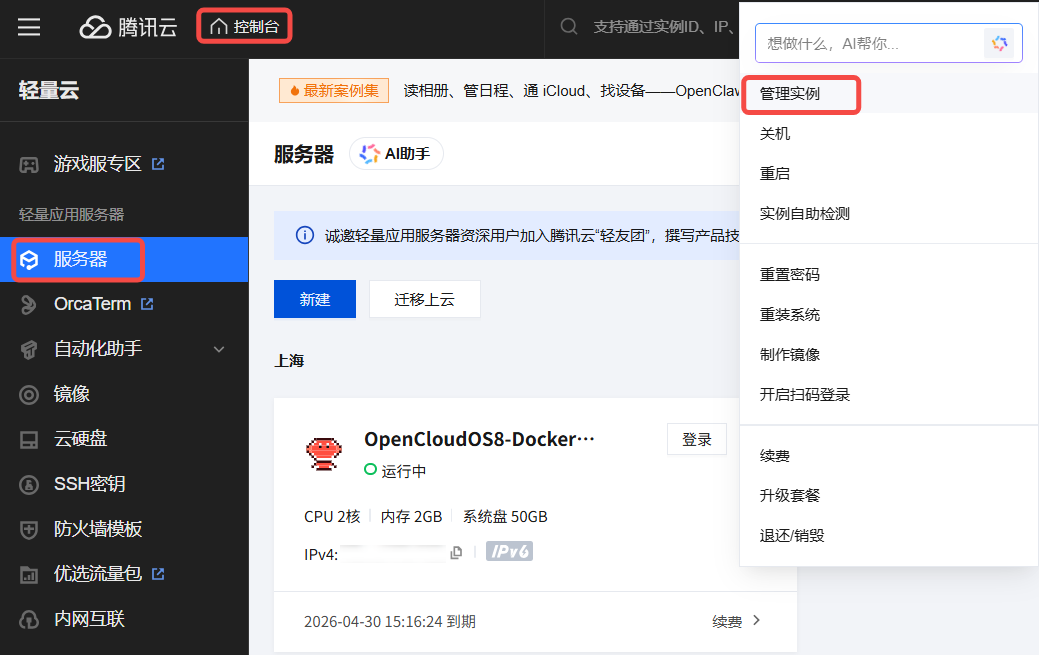Image resolution: width=1039 pixels, height=655 pixels.
Task: Click the info icon in notice banner
Action: point(304,235)
